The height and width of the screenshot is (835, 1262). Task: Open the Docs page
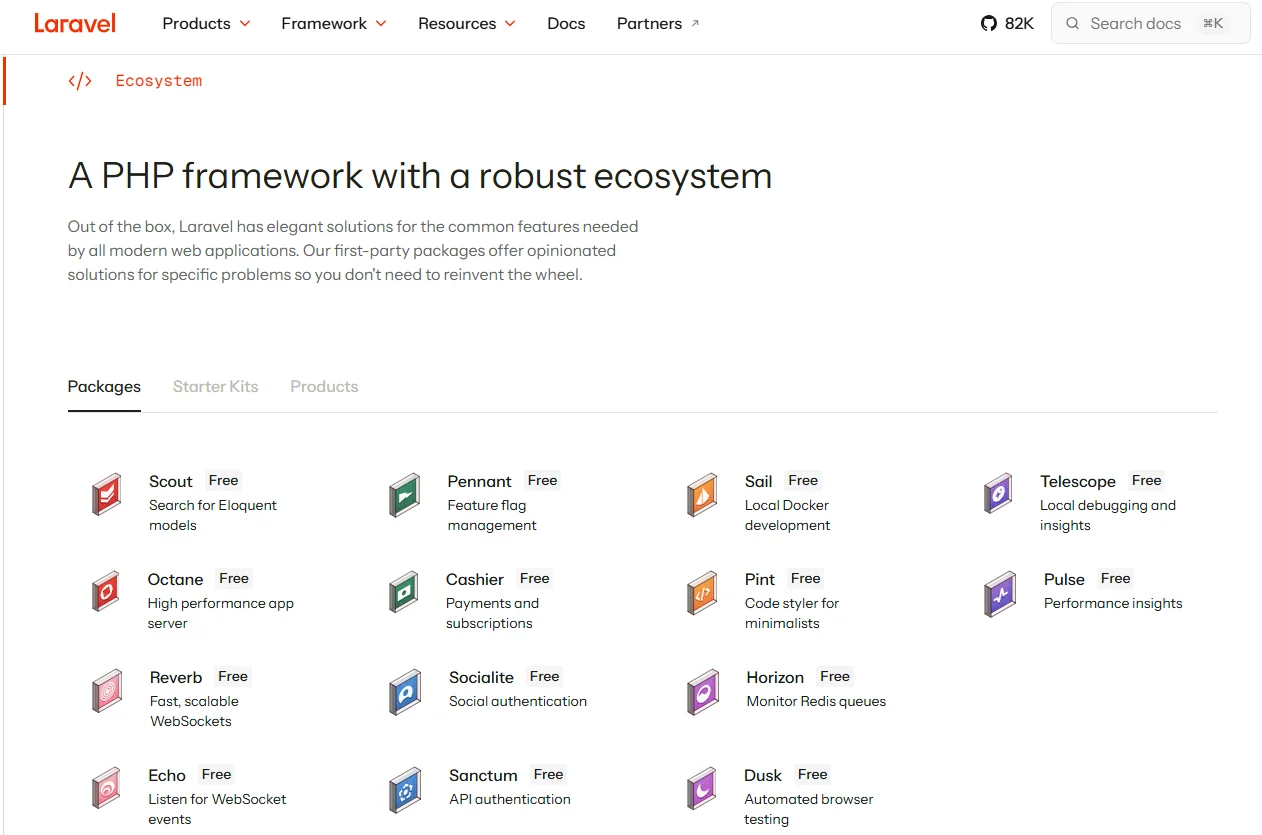(x=566, y=23)
